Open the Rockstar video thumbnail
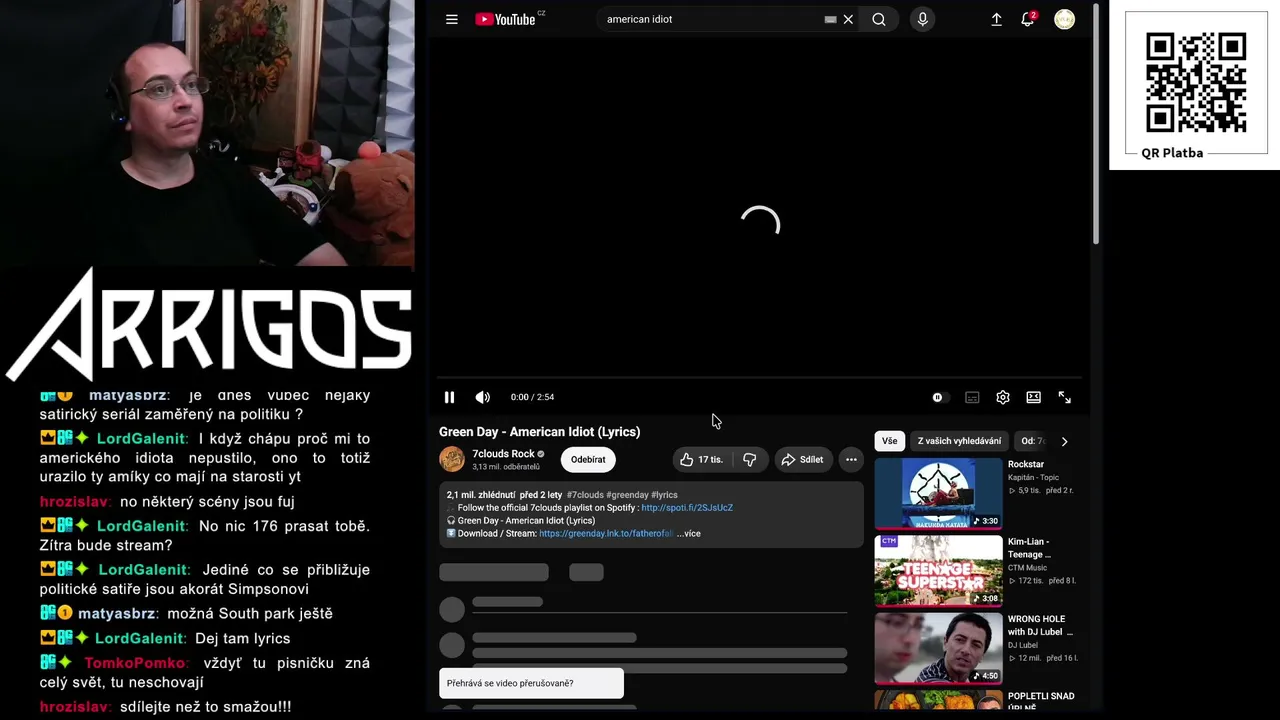 tap(938, 493)
